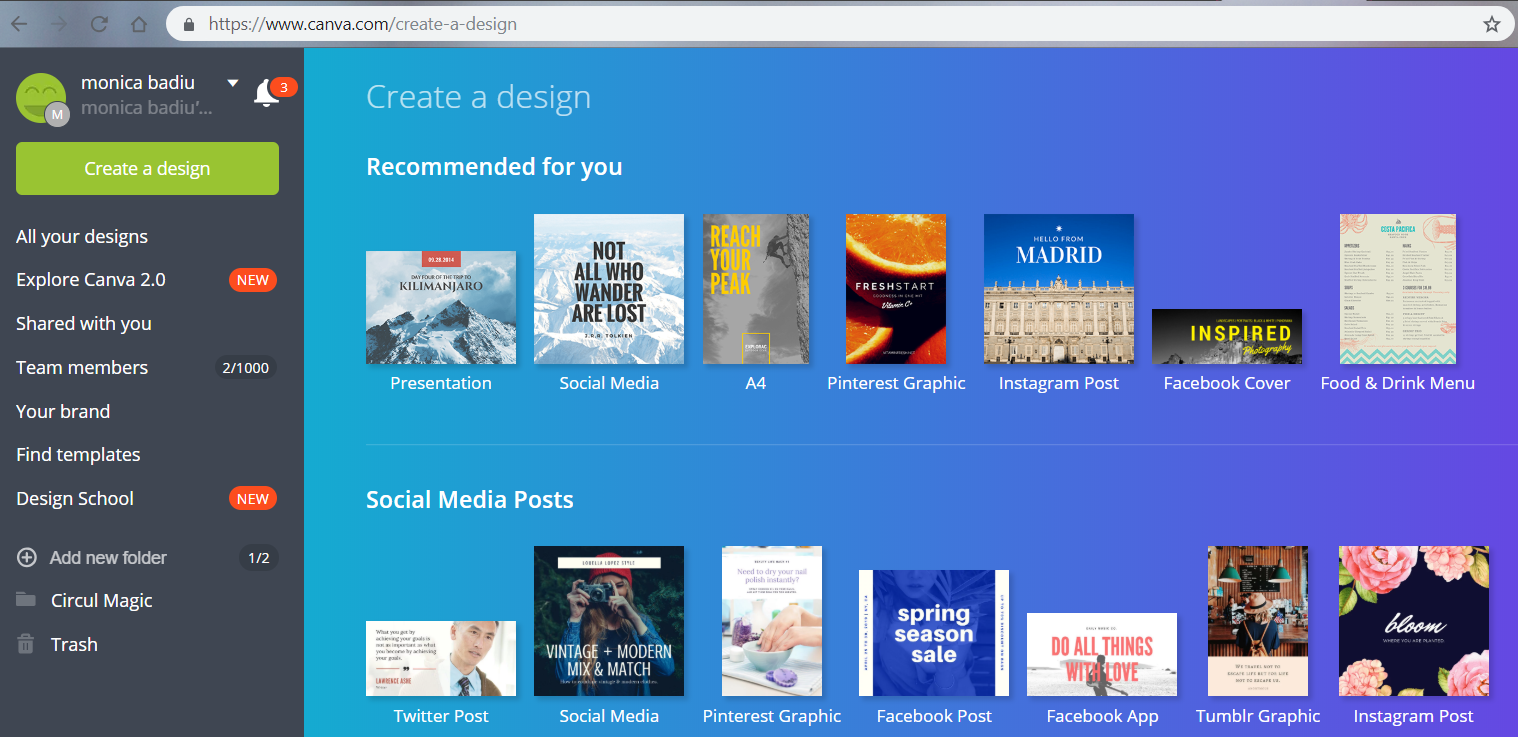Select the Not All Who Wander Social Media thumbnail
1518x738 pixels.
(x=609, y=289)
